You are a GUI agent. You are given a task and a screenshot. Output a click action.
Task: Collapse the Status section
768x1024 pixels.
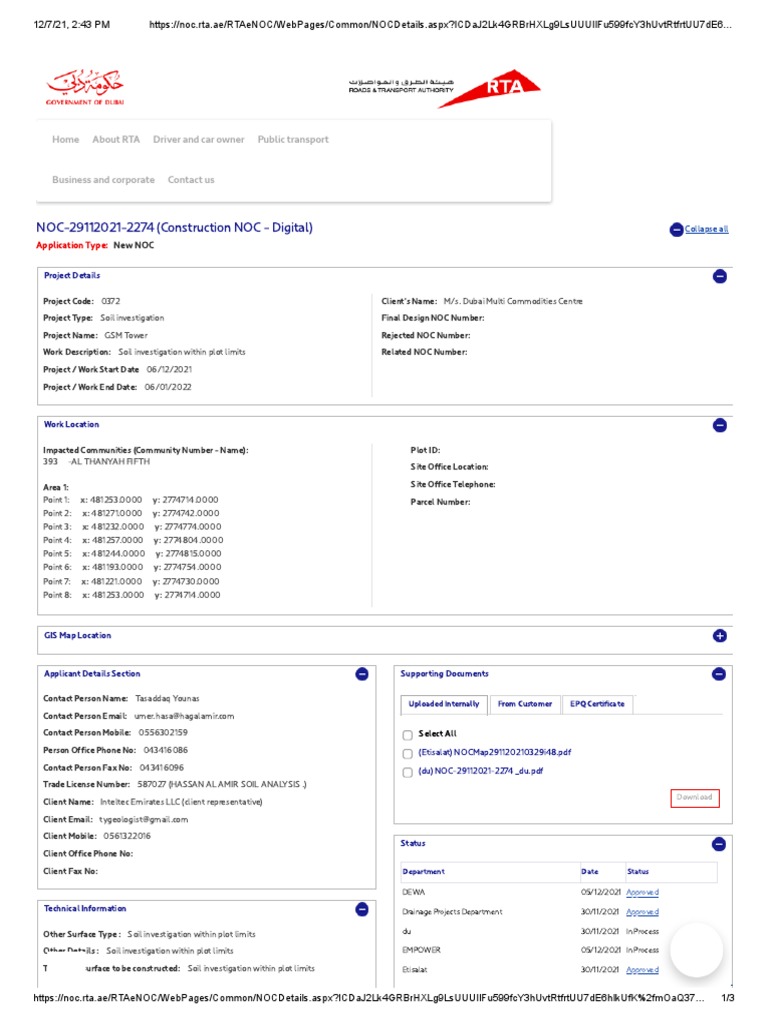719,844
